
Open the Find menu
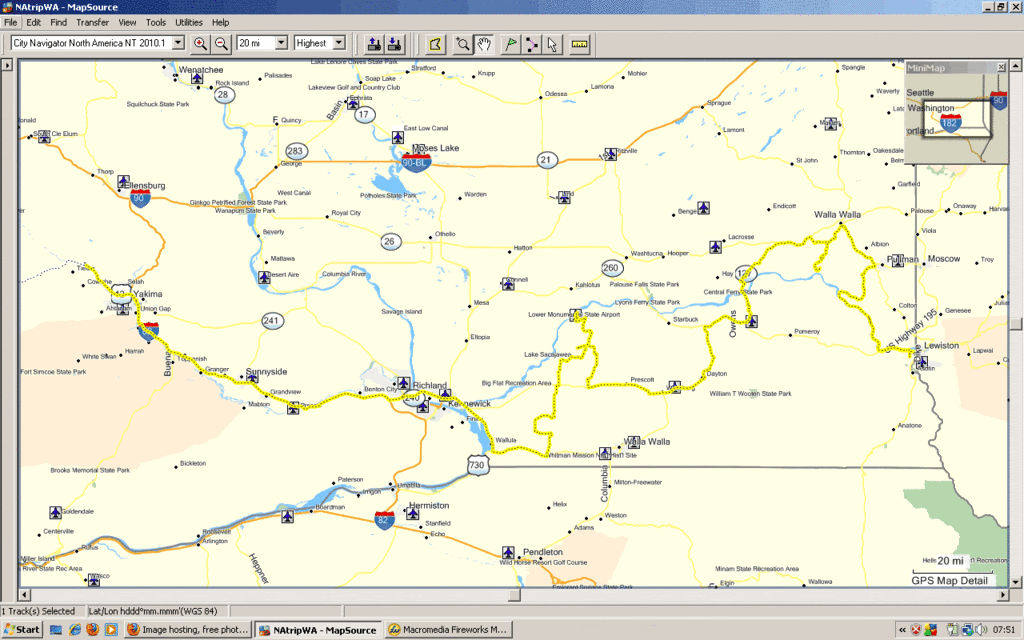coord(59,22)
